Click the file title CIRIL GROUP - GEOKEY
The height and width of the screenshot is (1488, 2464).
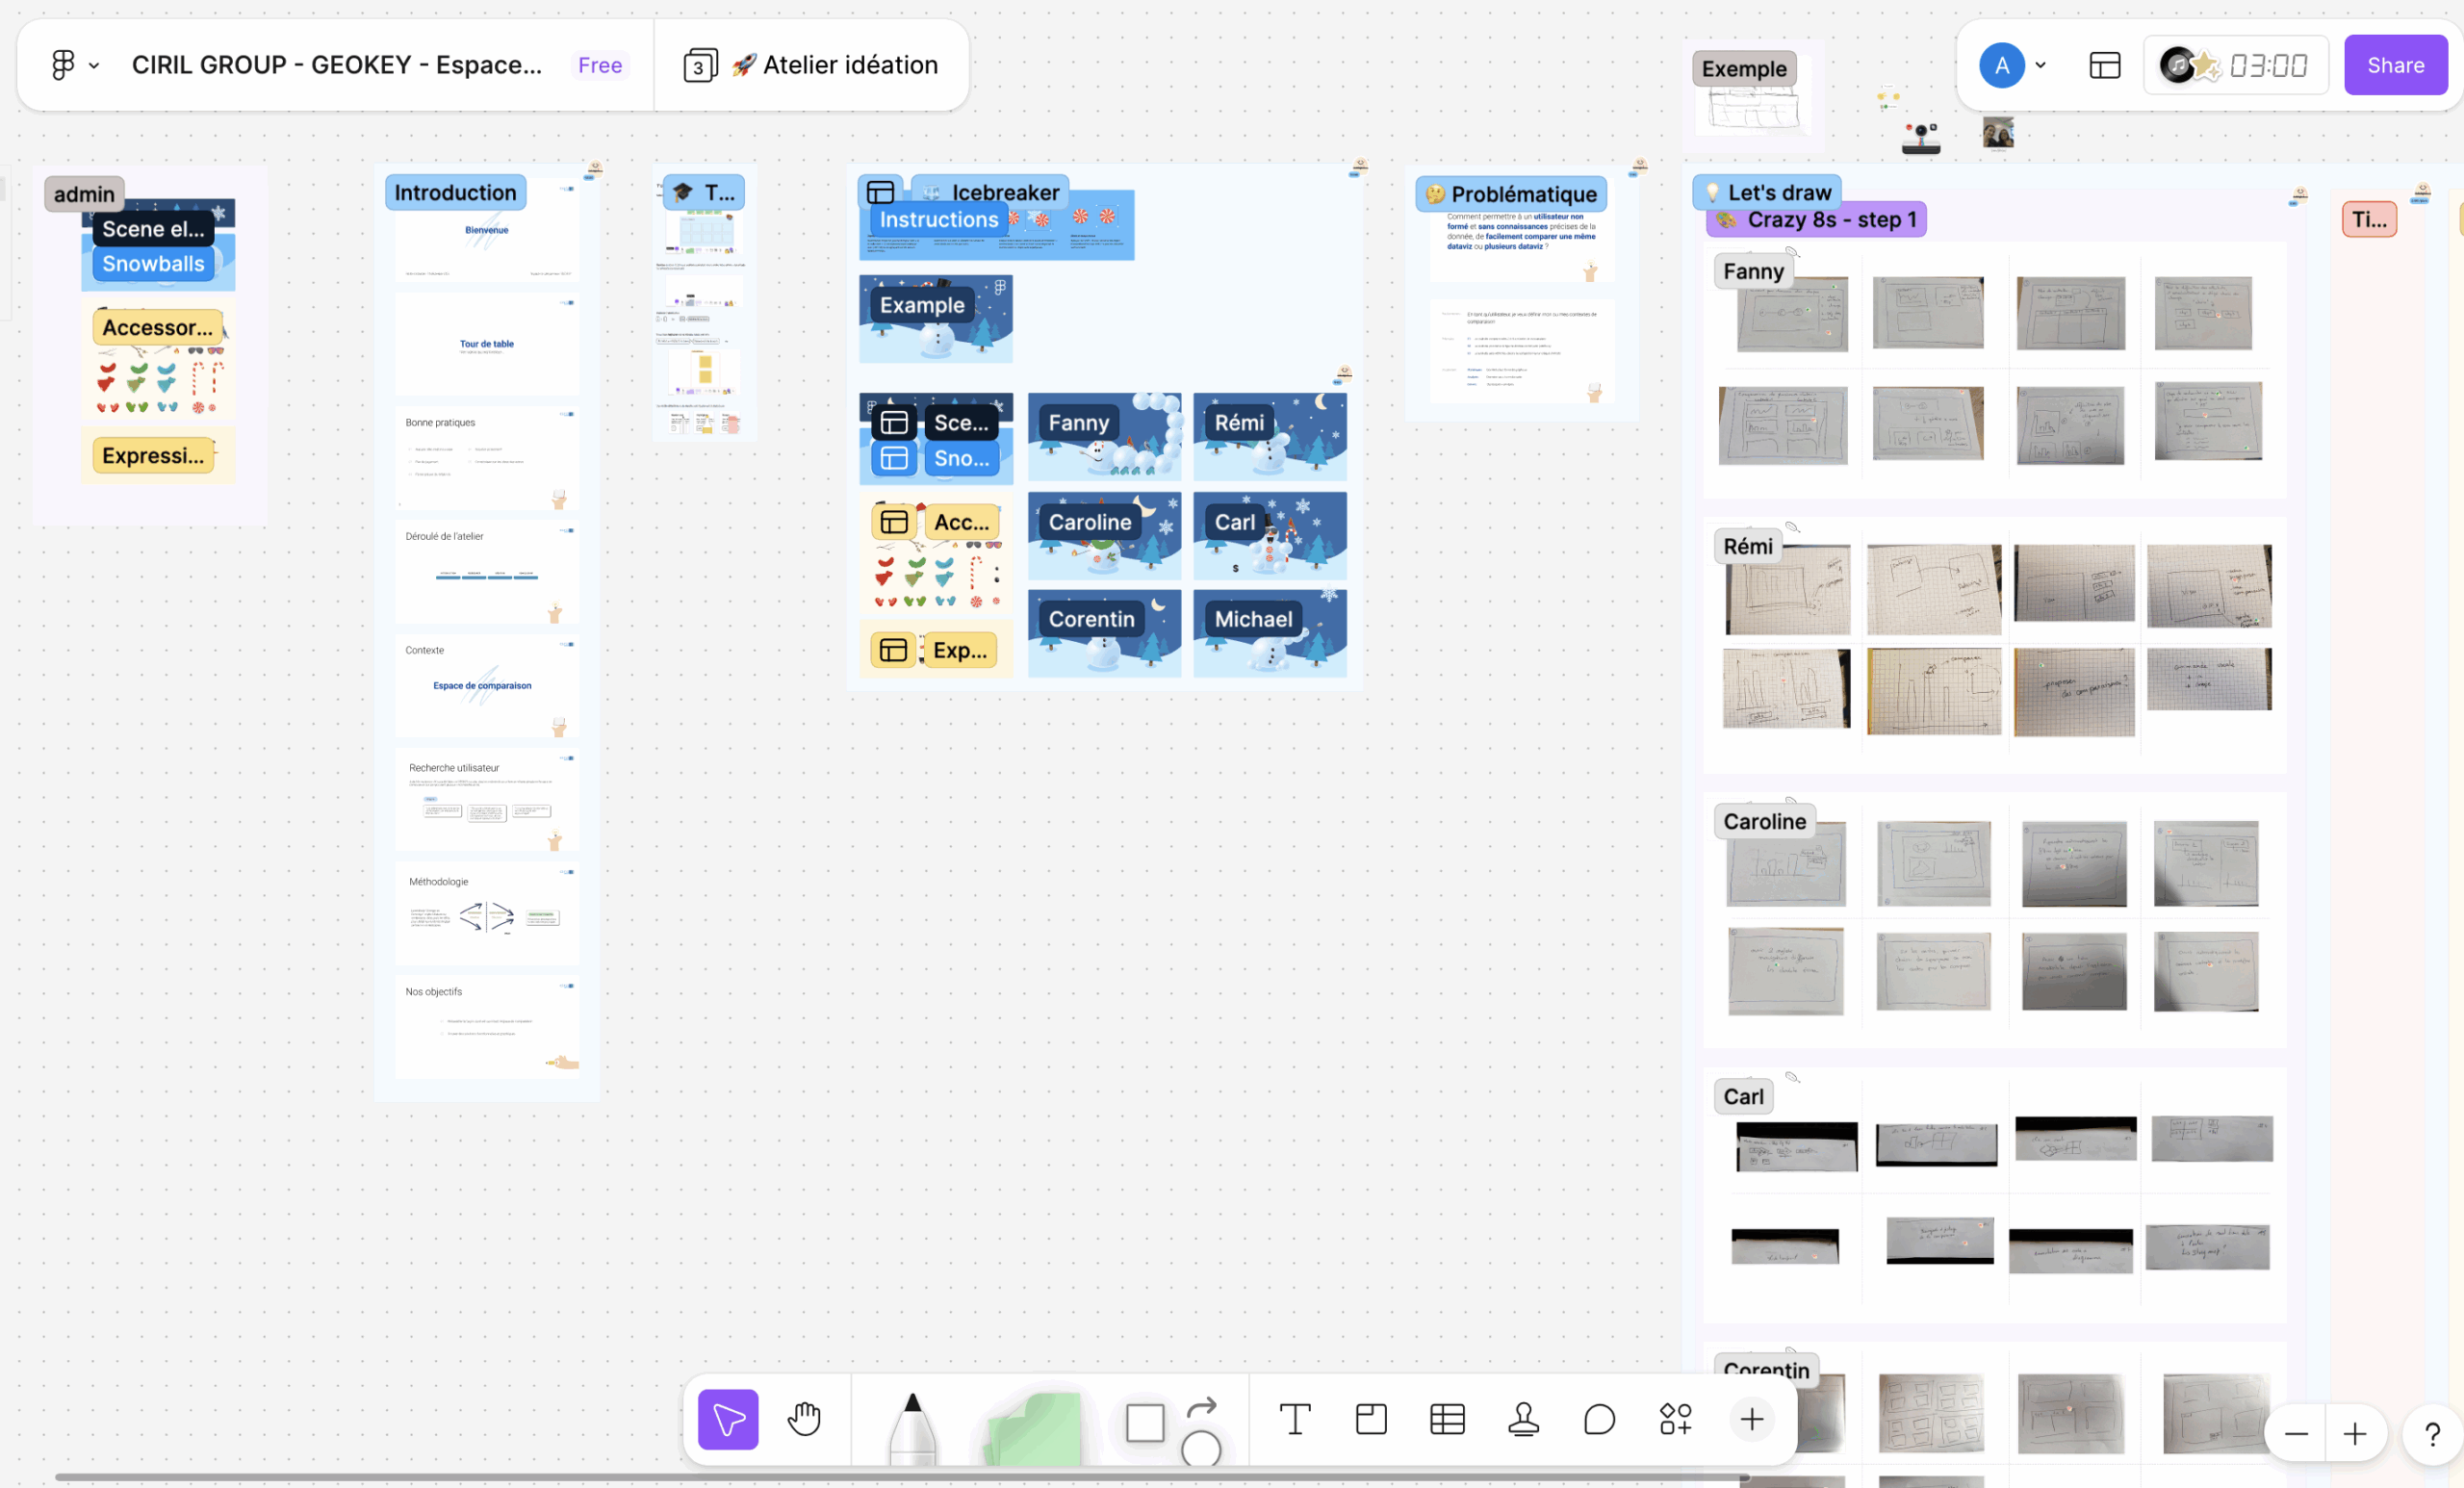click(336, 66)
